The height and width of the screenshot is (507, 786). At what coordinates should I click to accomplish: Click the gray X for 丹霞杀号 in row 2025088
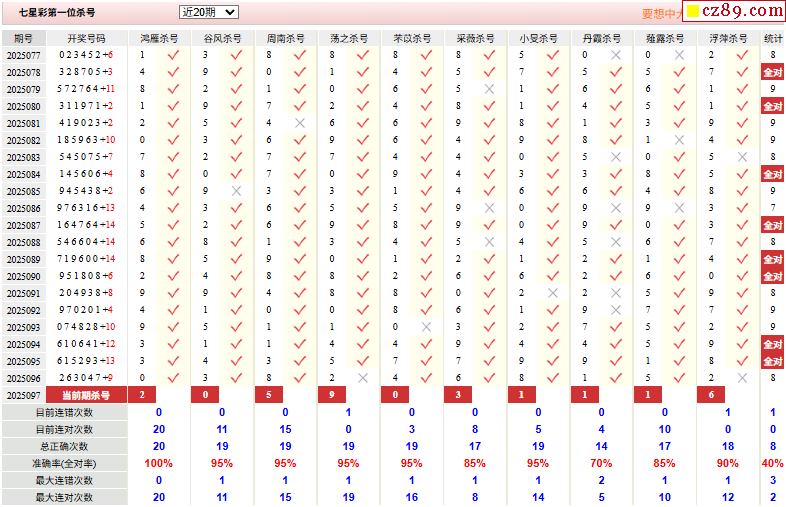click(x=616, y=242)
